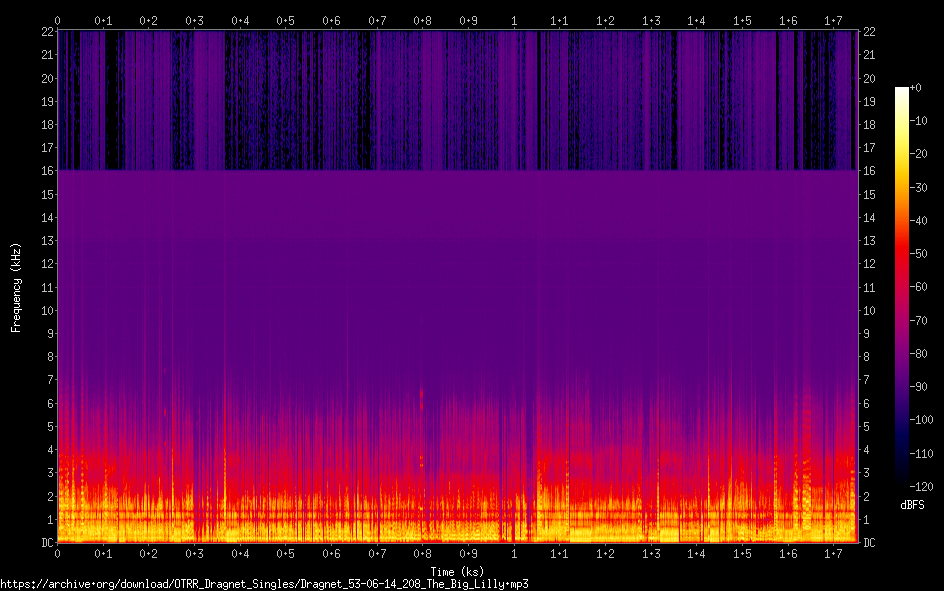Select the "0" tick on top time axis

[58, 20]
